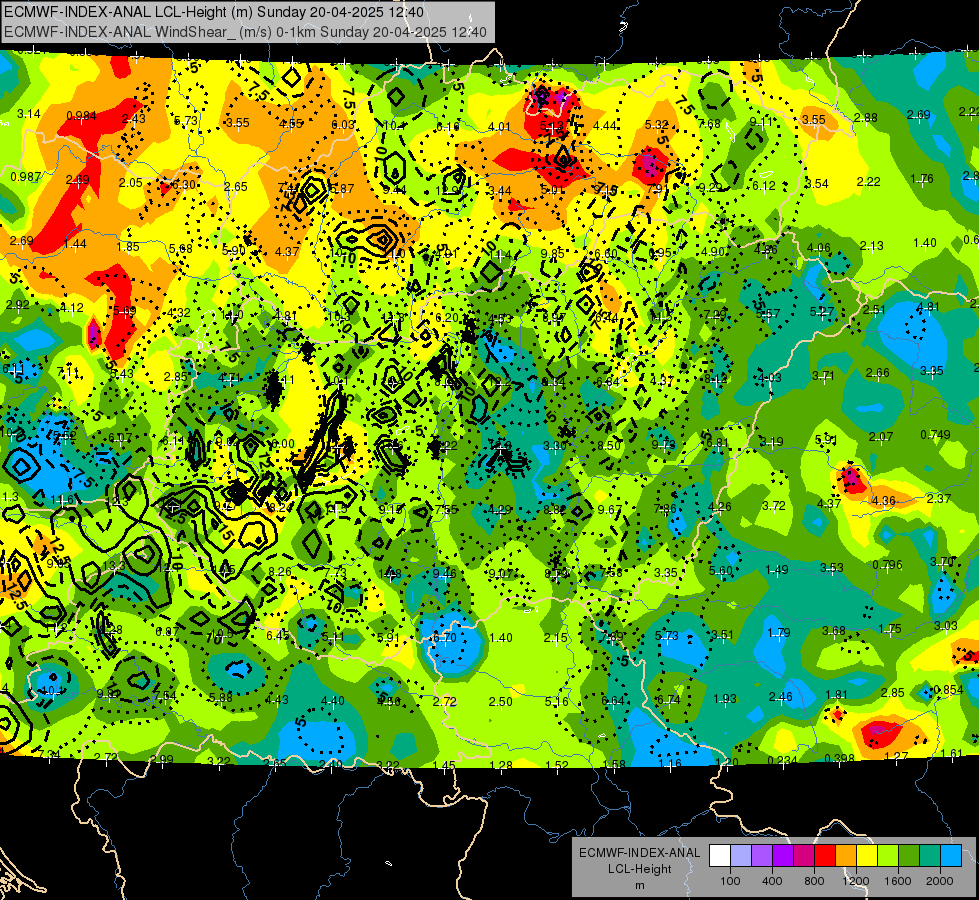The width and height of the screenshot is (979, 900).
Task: Click the legend label '400'
Action: tap(772, 881)
